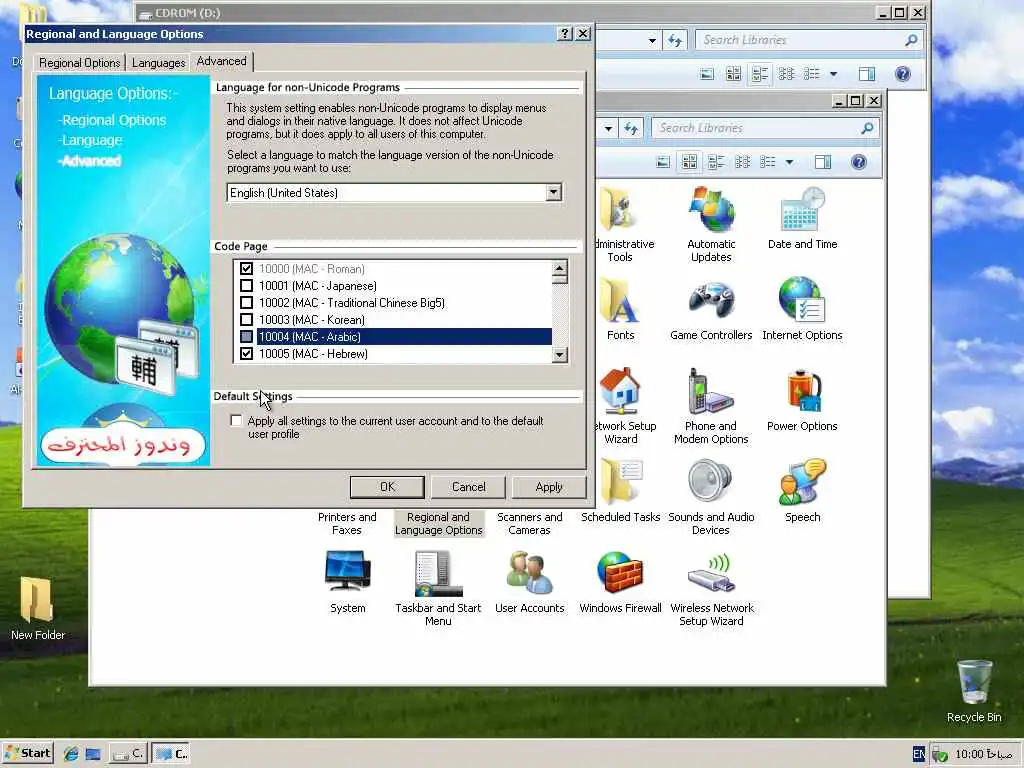Open the Start menu
Screen dimensions: 1024x768
pos(27,753)
